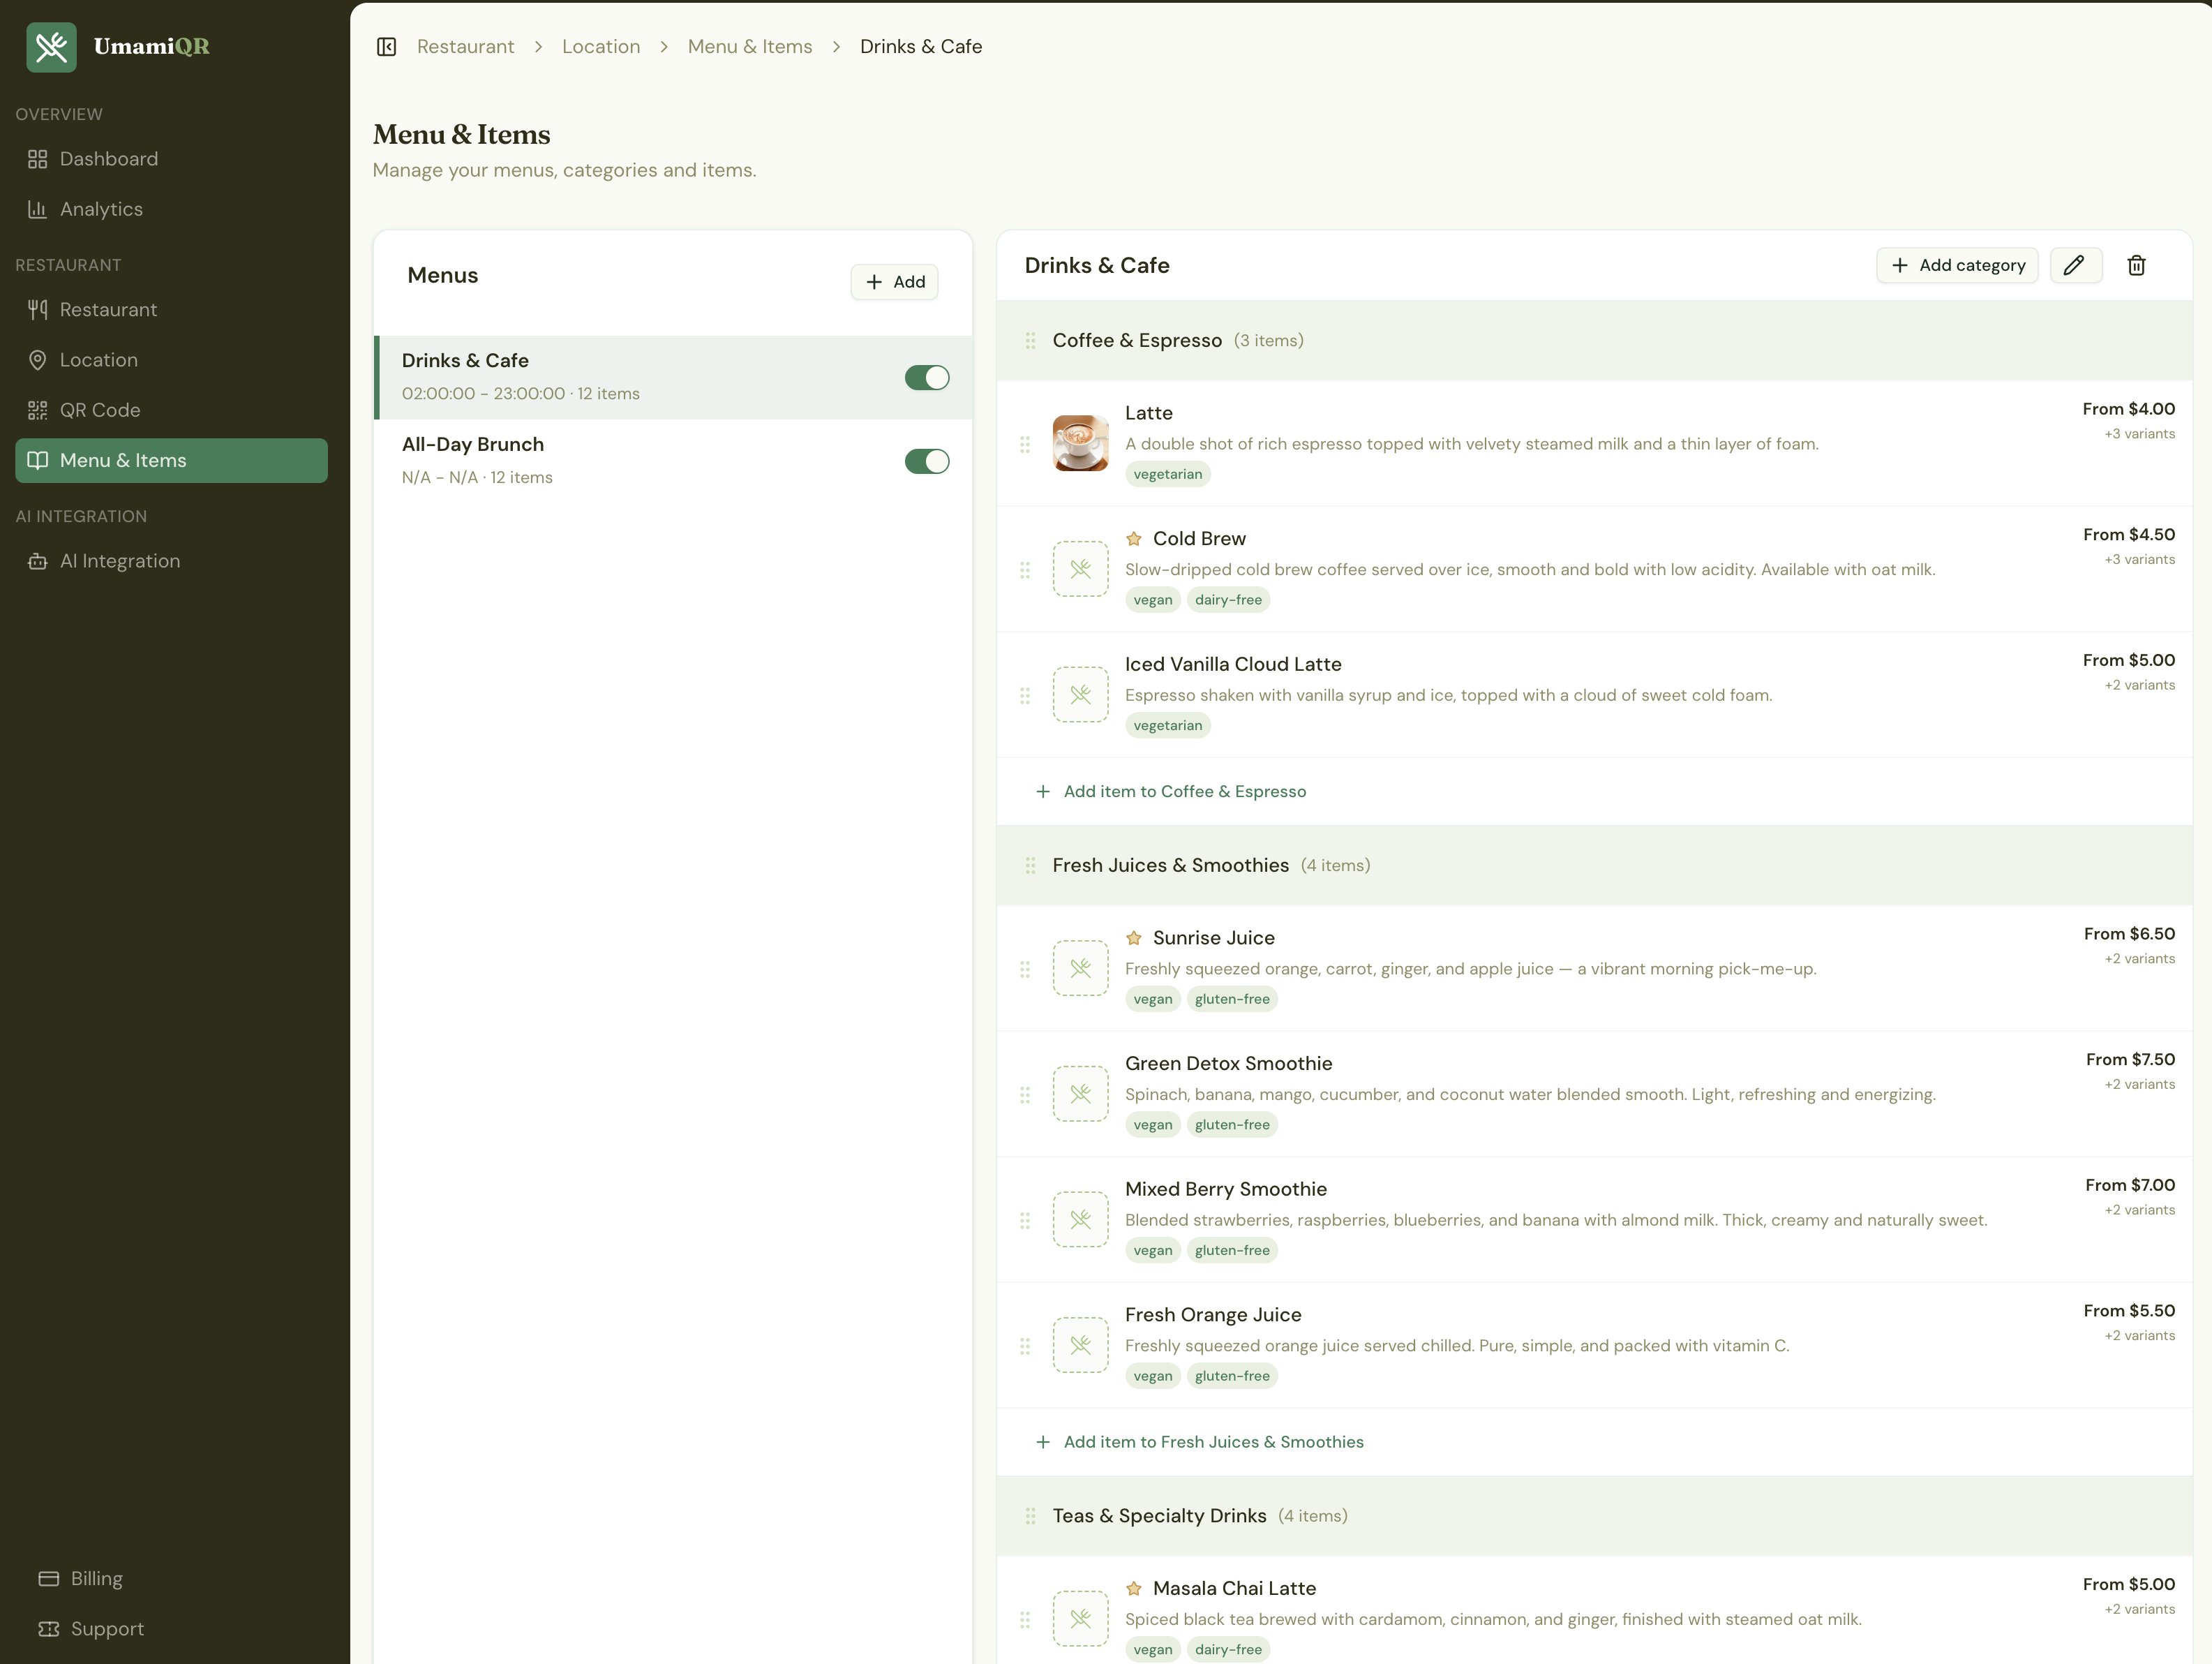
Task: Add item to Coffee & Espresso
Action: [x=1171, y=791]
